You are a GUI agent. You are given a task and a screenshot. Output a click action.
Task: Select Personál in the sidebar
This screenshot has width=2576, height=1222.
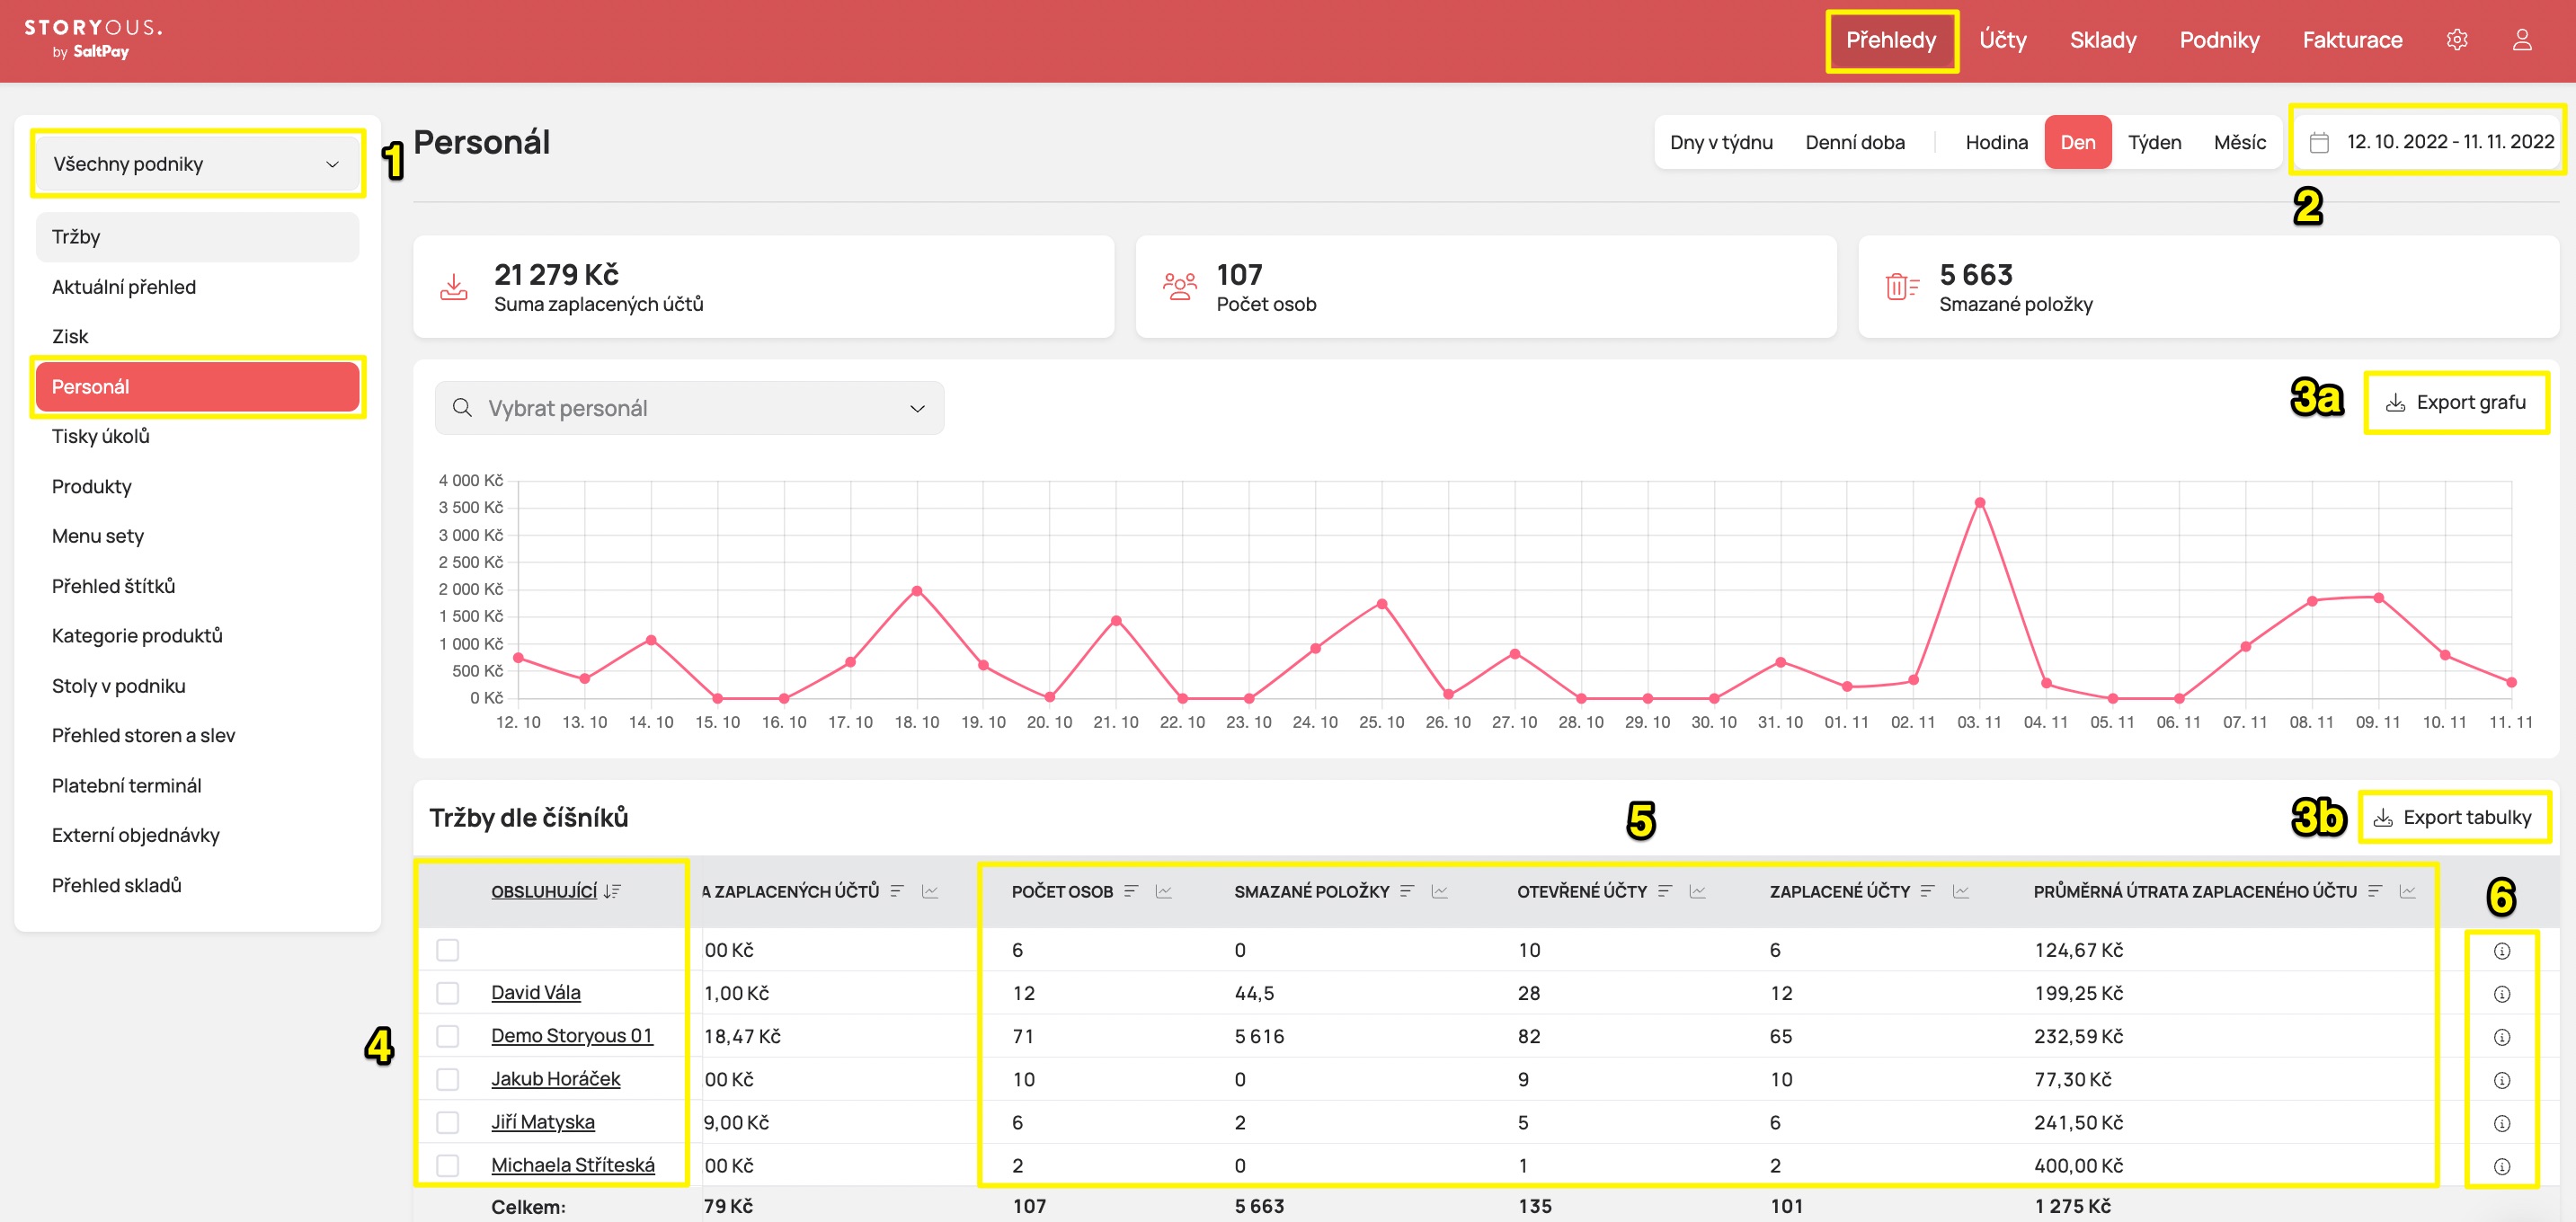[197, 387]
